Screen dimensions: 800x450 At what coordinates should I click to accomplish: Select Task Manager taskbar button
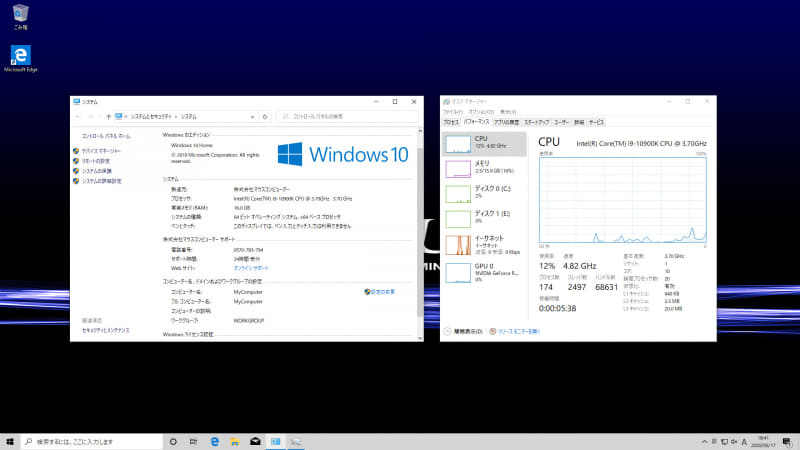(296, 441)
